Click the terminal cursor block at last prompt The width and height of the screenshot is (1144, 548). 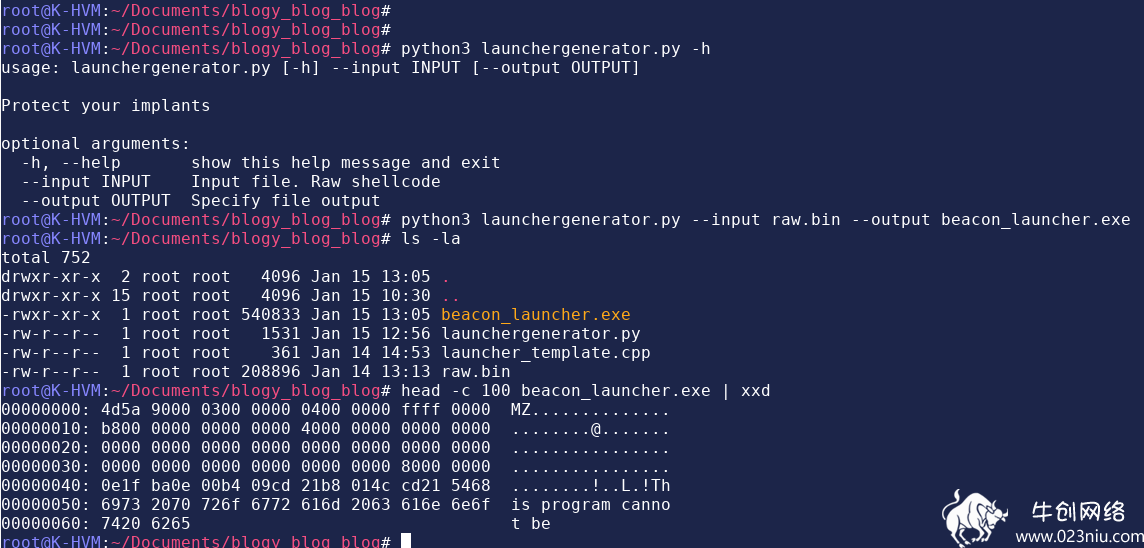tap(406, 541)
